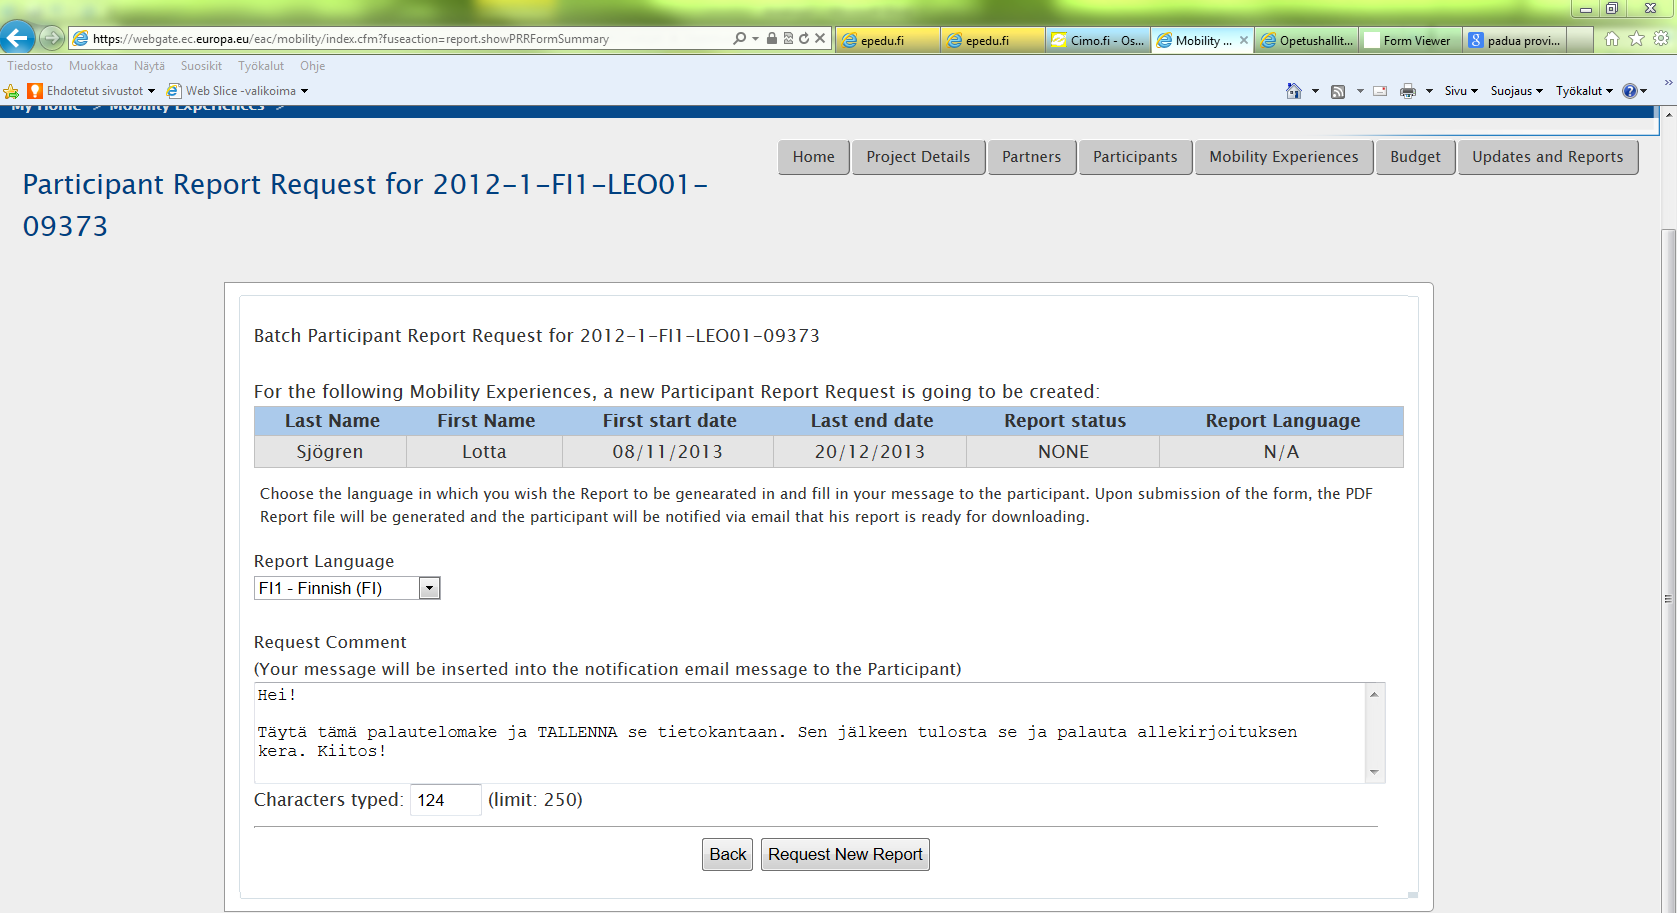The height and width of the screenshot is (913, 1677).
Task: Open the Työkalut menu in menu bar
Action: click(261, 66)
